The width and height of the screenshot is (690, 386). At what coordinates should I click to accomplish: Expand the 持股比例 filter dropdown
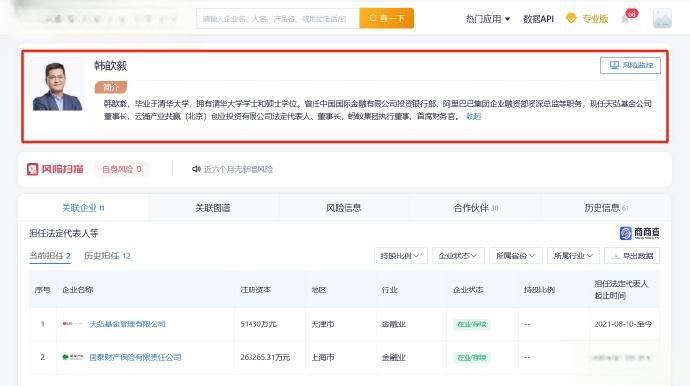click(400, 256)
